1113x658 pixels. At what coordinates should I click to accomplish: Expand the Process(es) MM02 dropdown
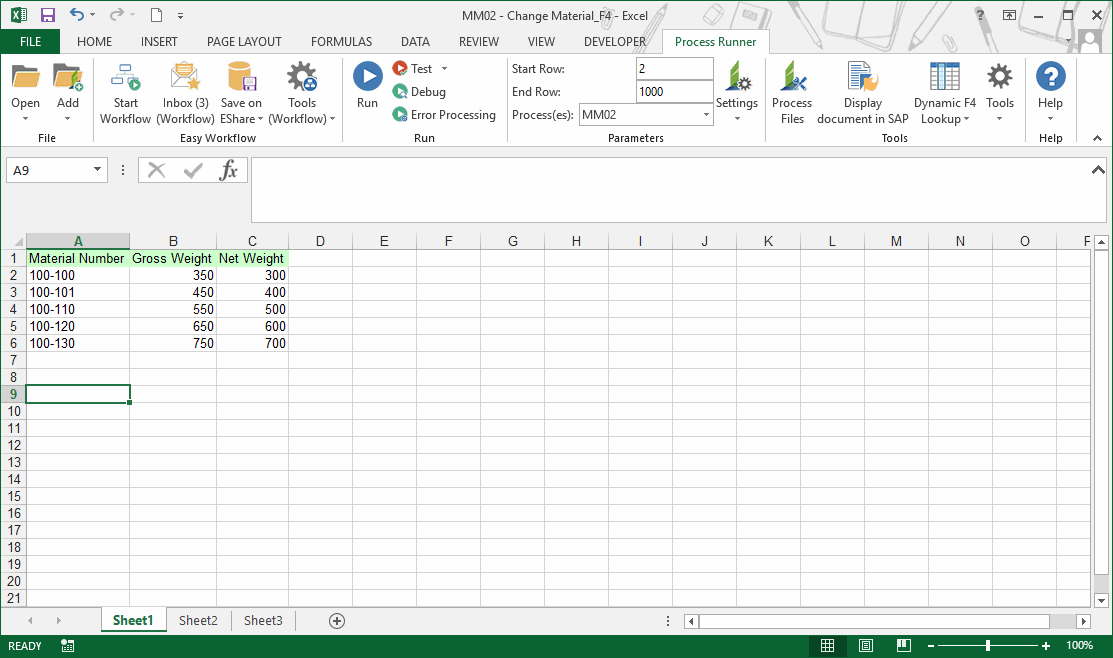pos(706,115)
